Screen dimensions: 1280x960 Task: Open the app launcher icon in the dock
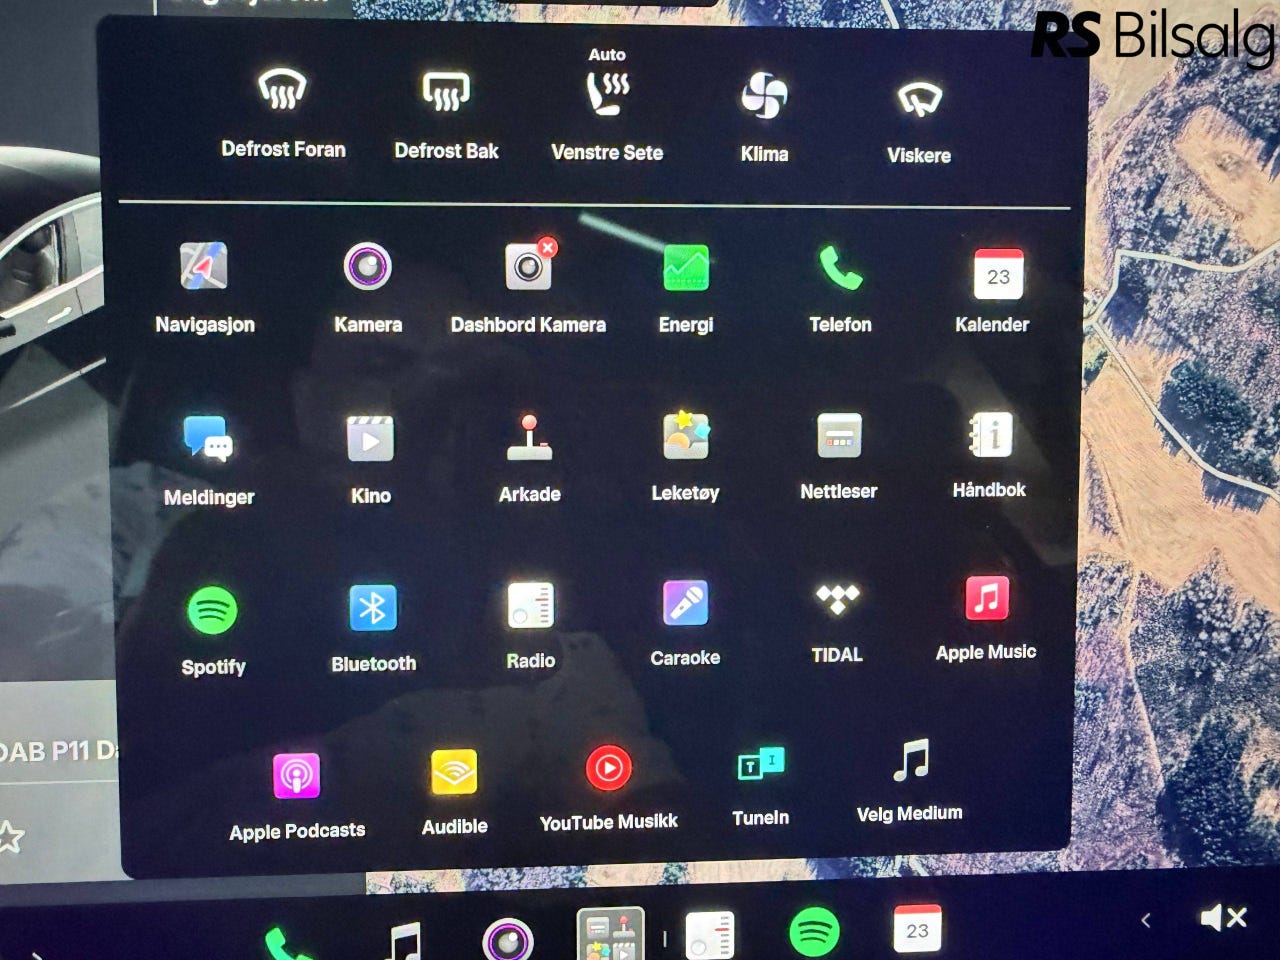click(610, 934)
